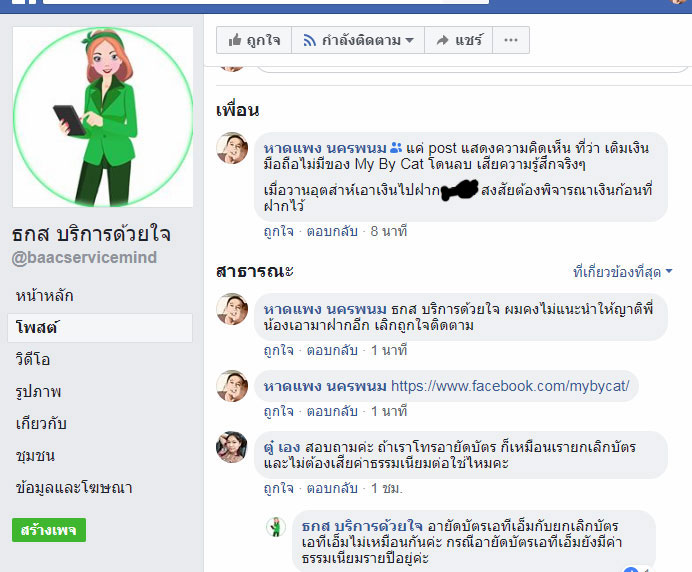Like the mybycat link comment
The width and height of the screenshot is (692, 572).
(x=279, y=411)
